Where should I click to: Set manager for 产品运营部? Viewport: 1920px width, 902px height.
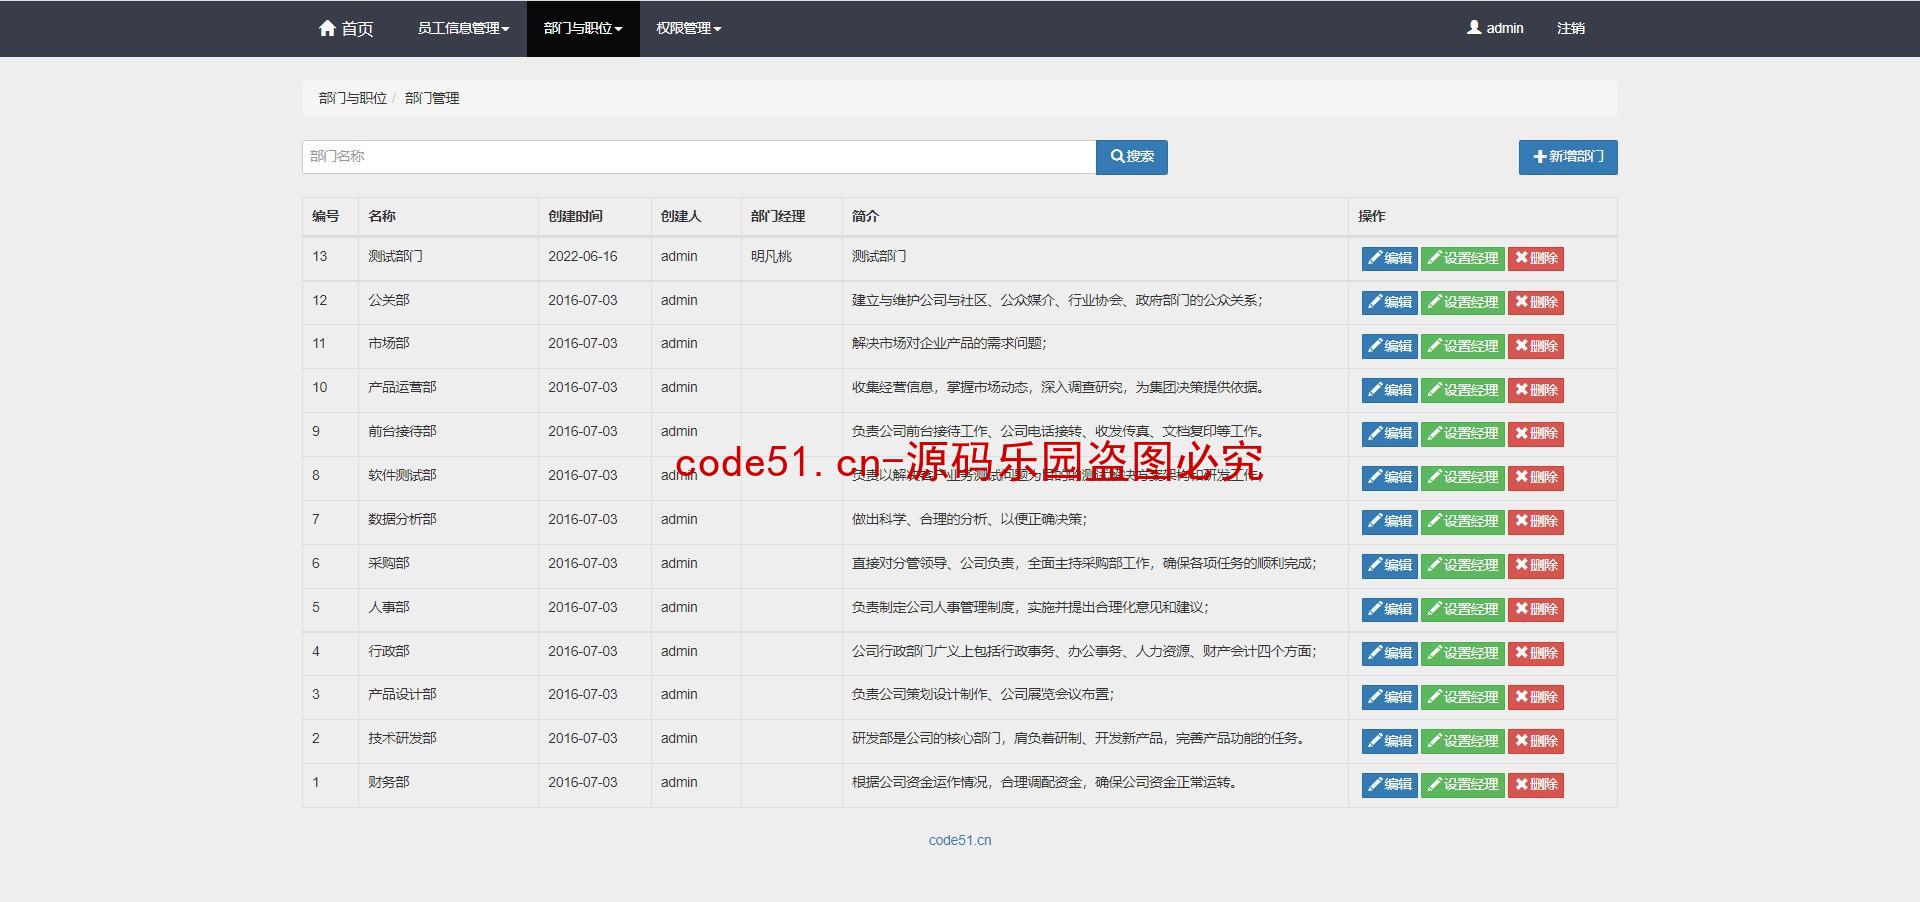click(x=1463, y=390)
